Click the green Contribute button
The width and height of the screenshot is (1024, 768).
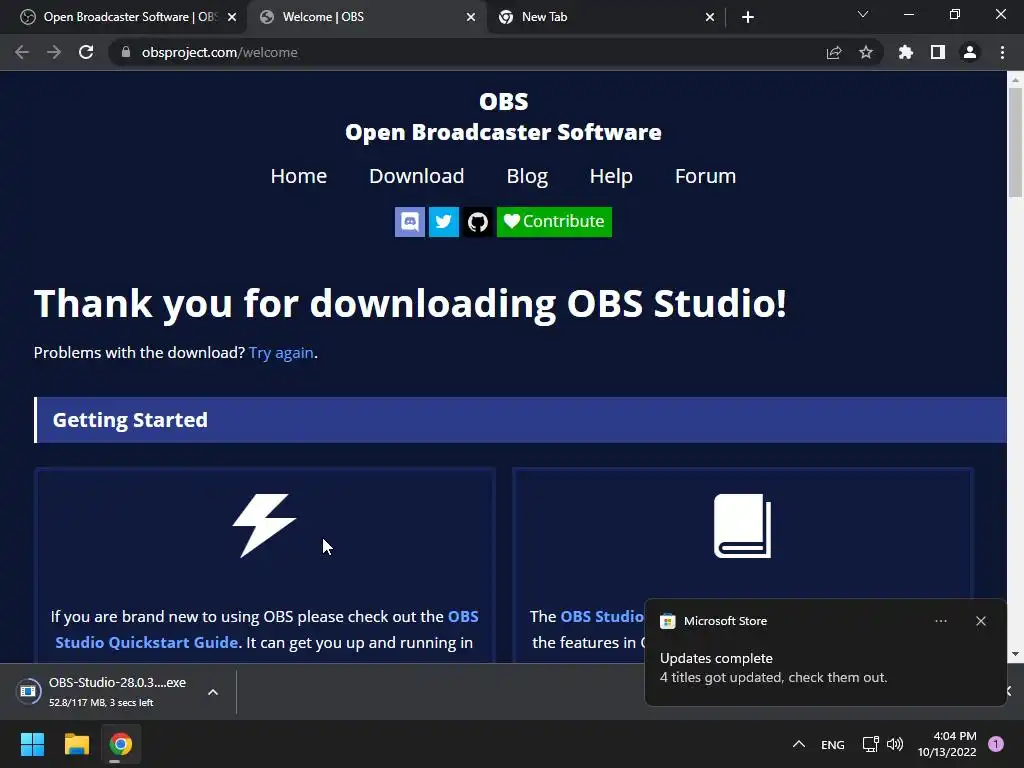(x=554, y=222)
